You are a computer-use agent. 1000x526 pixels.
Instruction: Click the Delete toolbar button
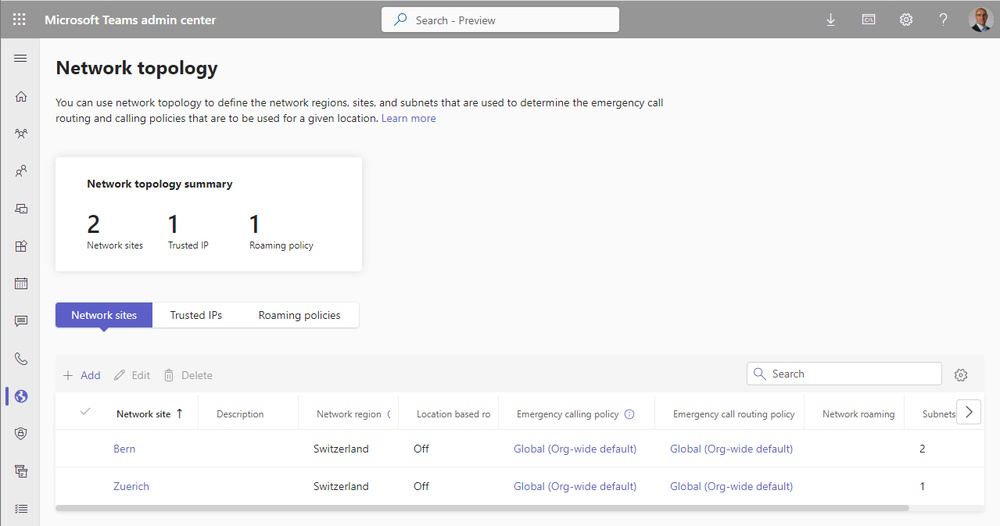(188, 376)
